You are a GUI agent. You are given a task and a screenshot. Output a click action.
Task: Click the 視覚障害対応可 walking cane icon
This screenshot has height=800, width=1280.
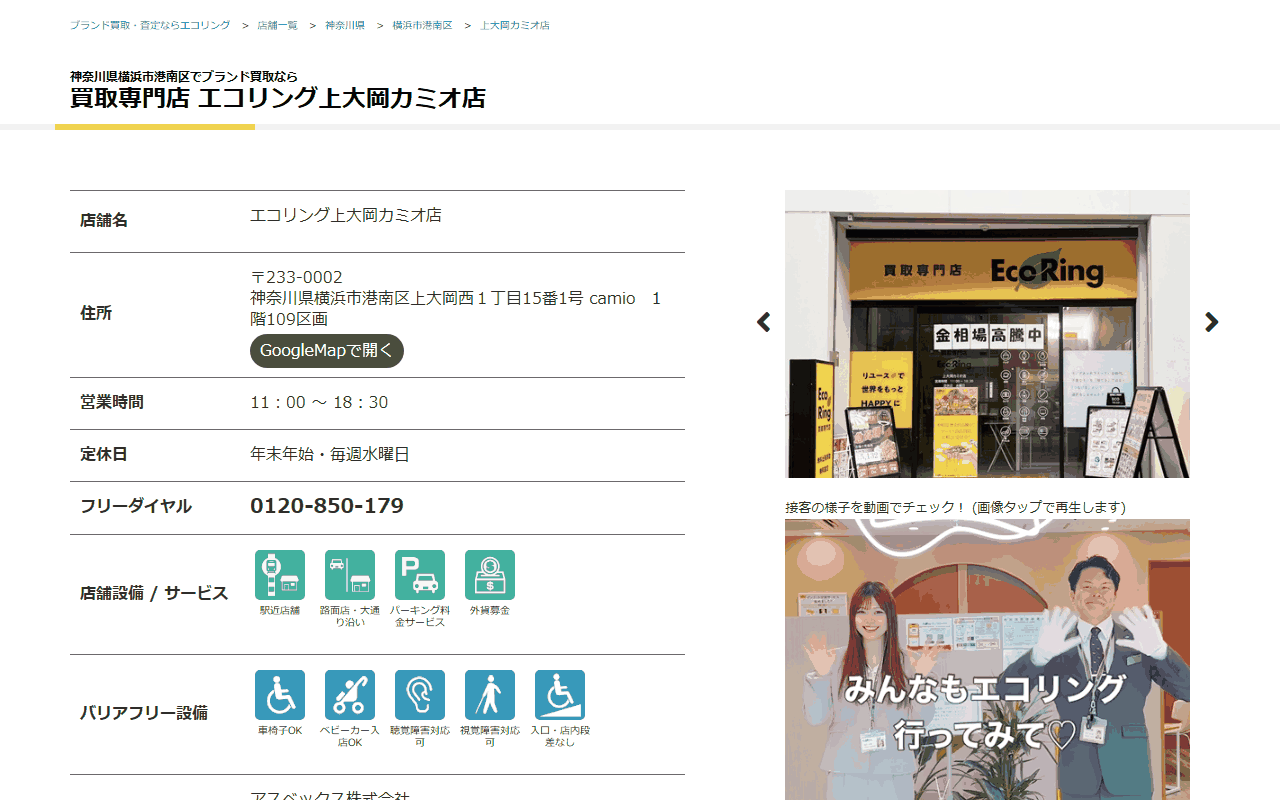[x=490, y=695]
